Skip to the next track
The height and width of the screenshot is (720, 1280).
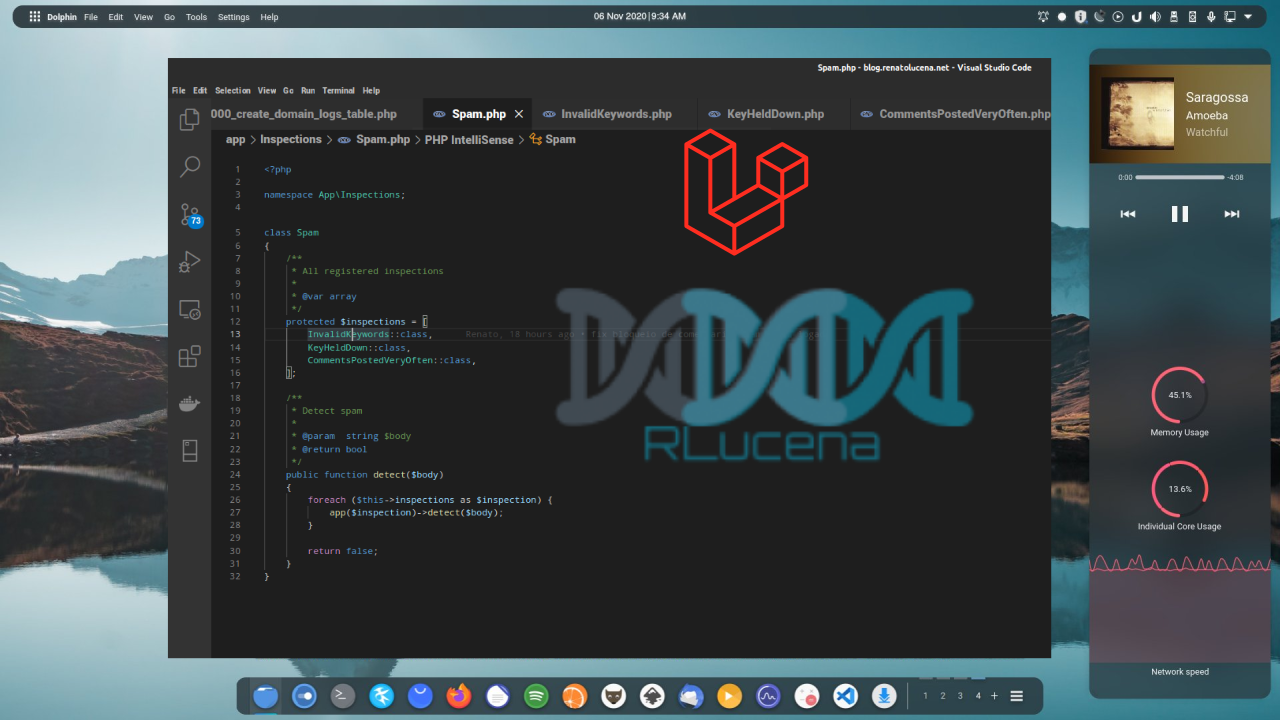(1232, 214)
